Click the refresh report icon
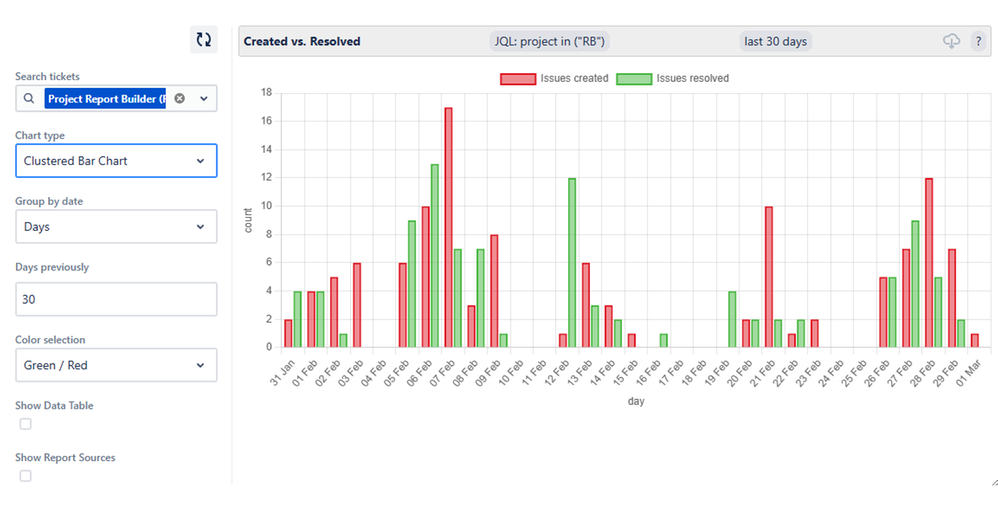The height and width of the screenshot is (517, 998). 204,39
